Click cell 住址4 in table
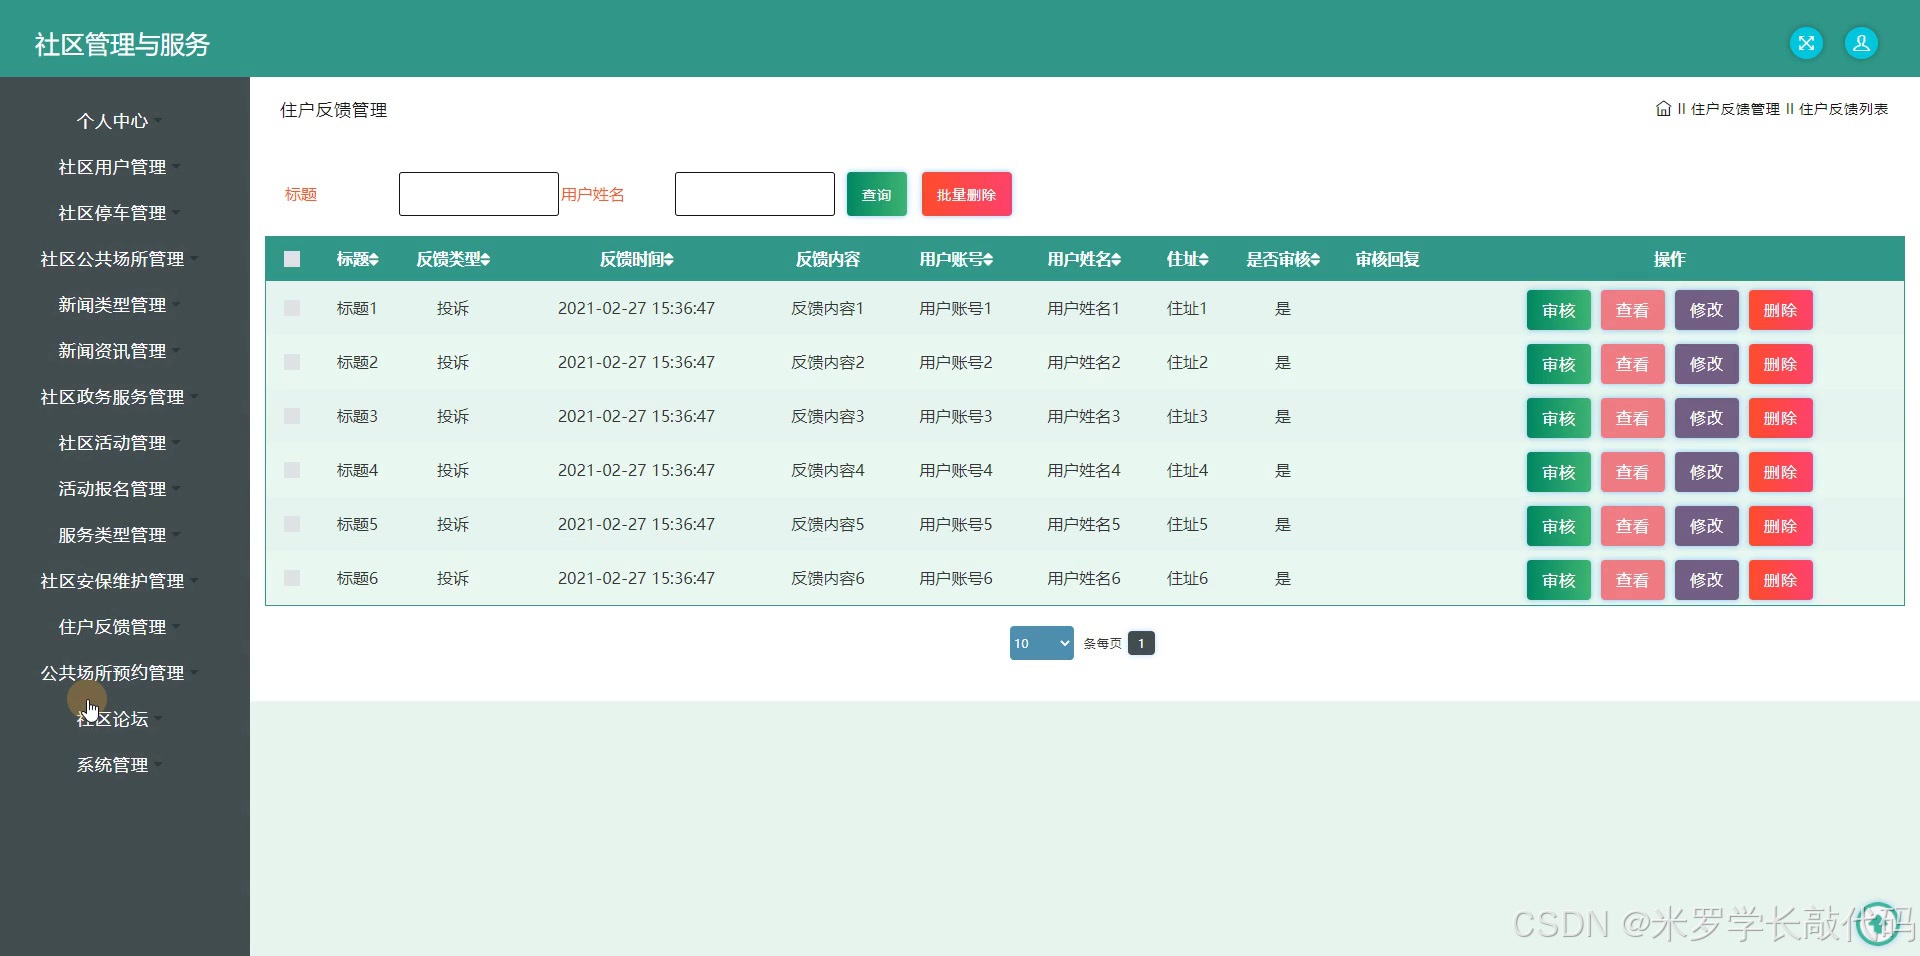Viewport: 1920px width, 956px height. (1188, 470)
